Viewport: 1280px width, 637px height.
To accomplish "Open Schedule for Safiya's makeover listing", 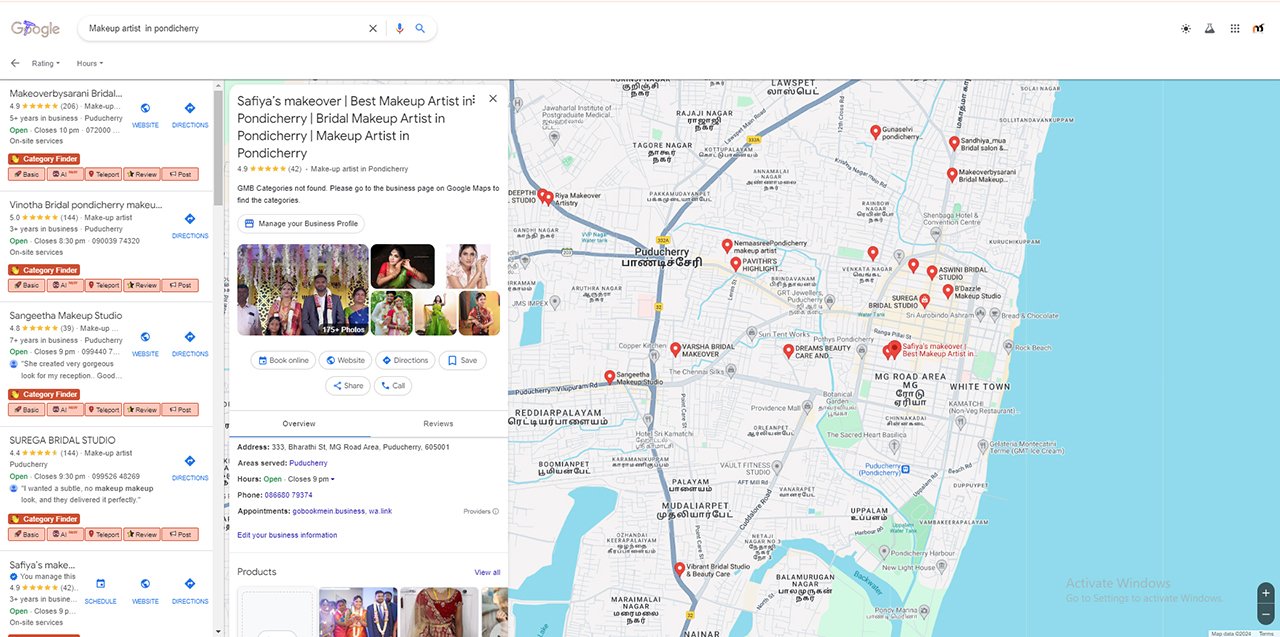I will (x=100, y=590).
